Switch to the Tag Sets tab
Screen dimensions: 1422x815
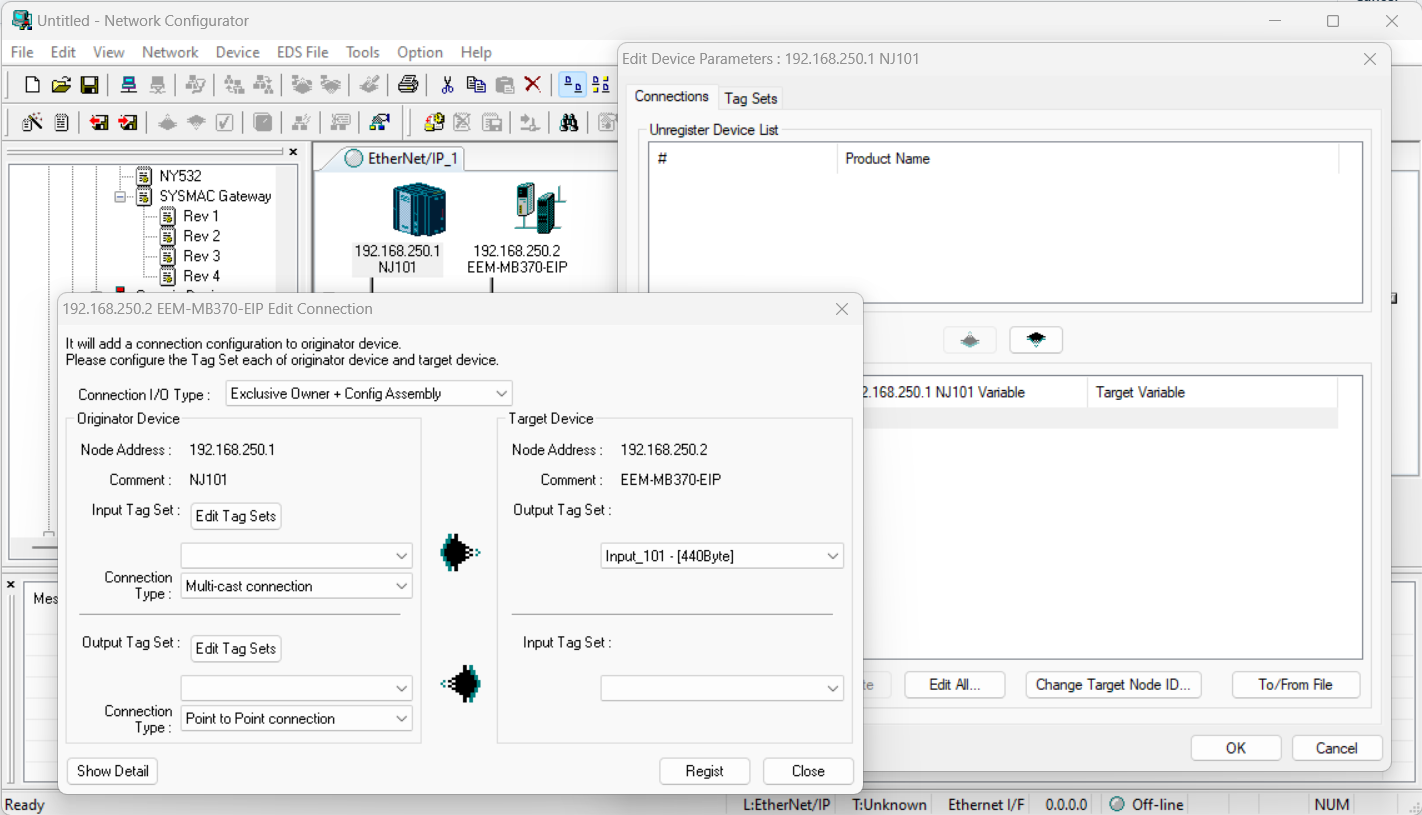coord(750,98)
